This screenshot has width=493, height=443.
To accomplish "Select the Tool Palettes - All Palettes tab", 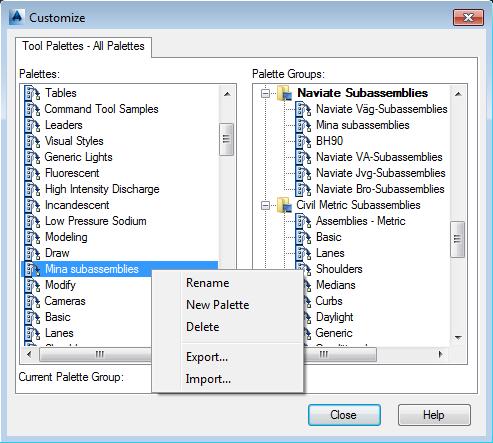I will click(x=83, y=46).
